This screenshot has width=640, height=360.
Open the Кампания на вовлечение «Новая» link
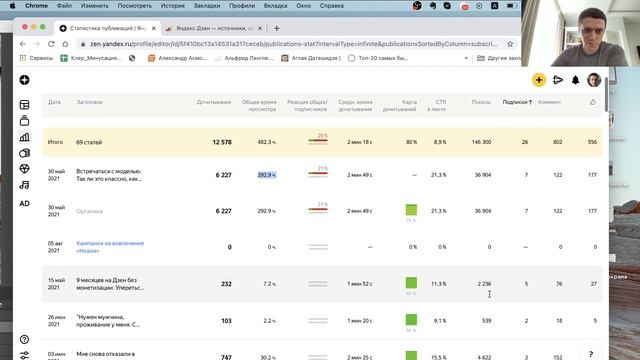click(x=110, y=247)
